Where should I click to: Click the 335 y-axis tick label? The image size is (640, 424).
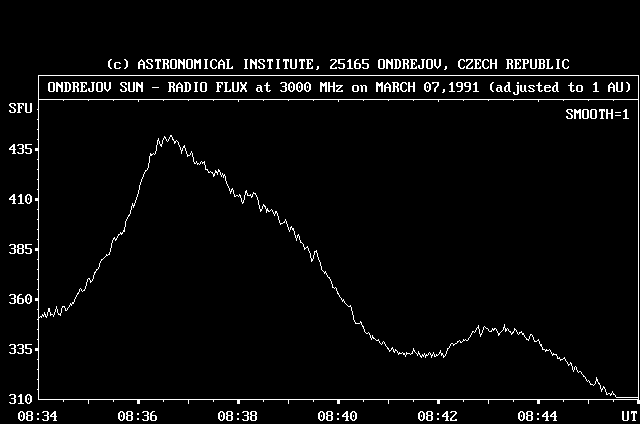(x=19, y=349)
